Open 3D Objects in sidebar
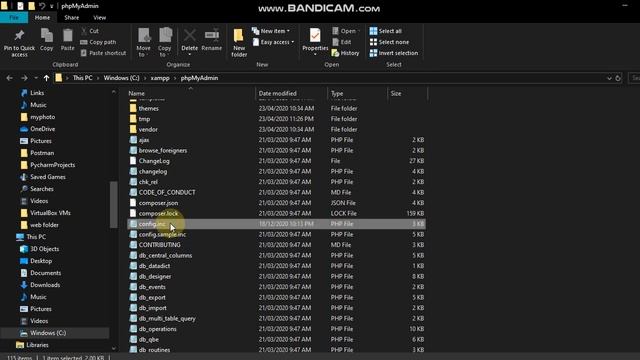Image resolution: width=640 pixels, height=360 pixels. 40,249
